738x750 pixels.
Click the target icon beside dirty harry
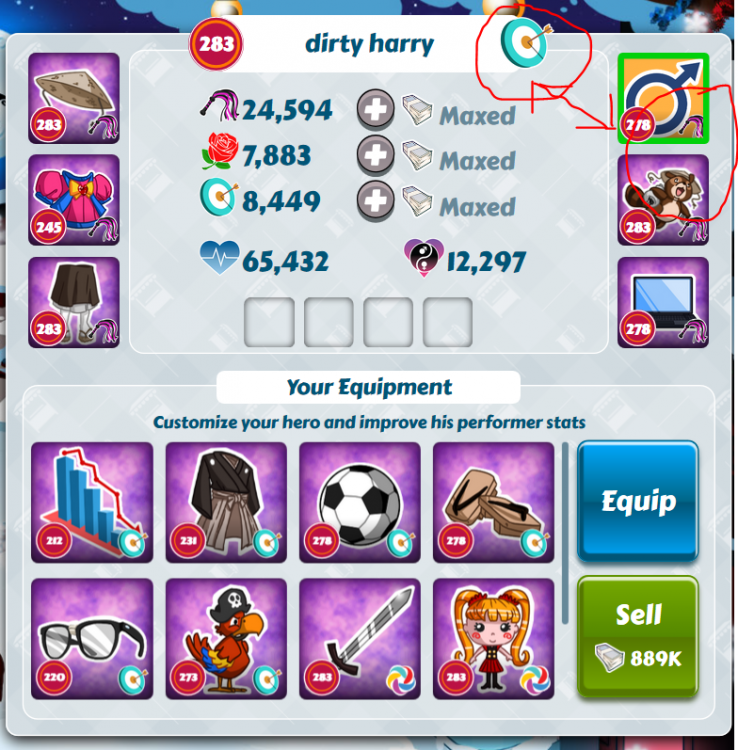click(524, 43)
